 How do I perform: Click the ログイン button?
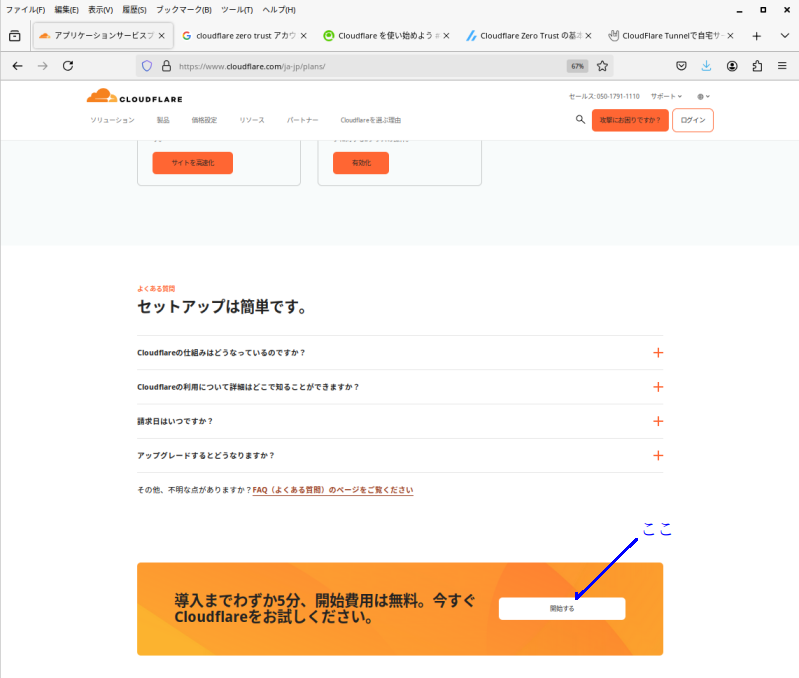[693, 120]
